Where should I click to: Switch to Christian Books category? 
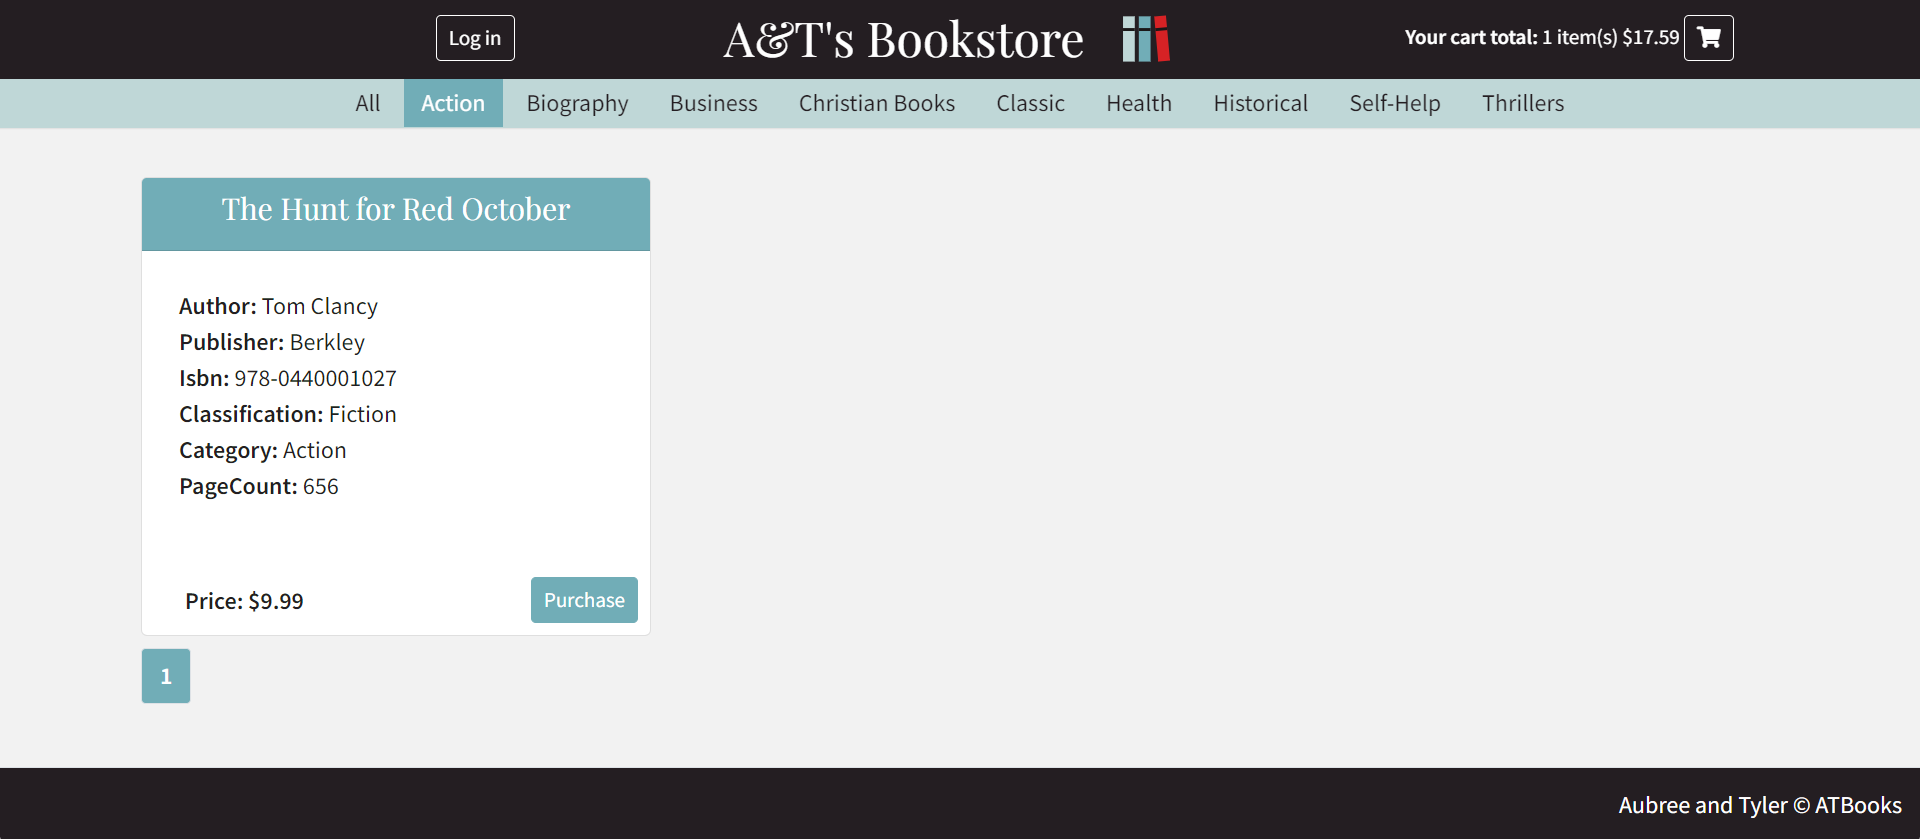point(877,103)
